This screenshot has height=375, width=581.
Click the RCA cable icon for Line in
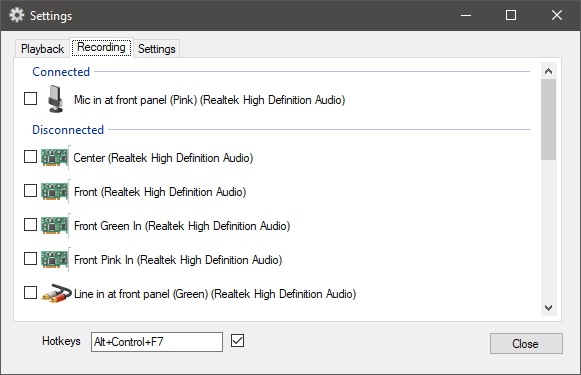56,293
